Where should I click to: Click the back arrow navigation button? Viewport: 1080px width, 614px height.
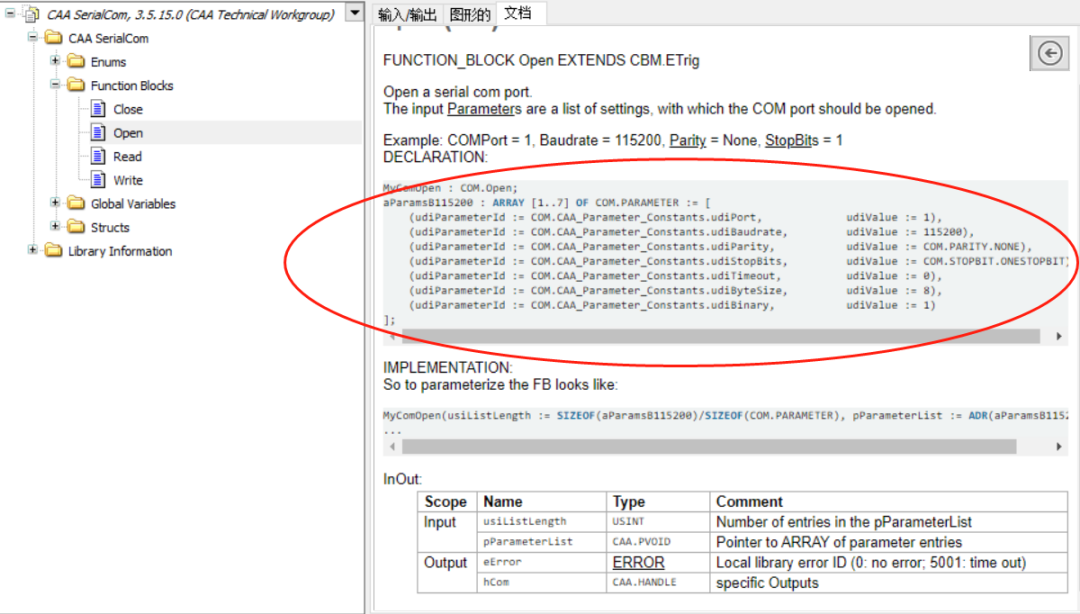(1049, 54)
